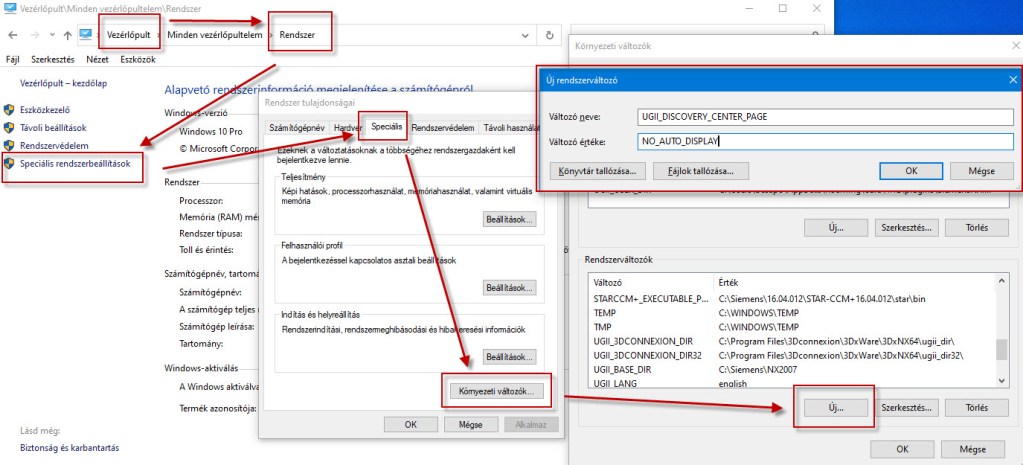Image resolution: width=1023 pixels, height=465 pixels.
Task: Switch to the Speciális tab
Action: pos(385,128)
